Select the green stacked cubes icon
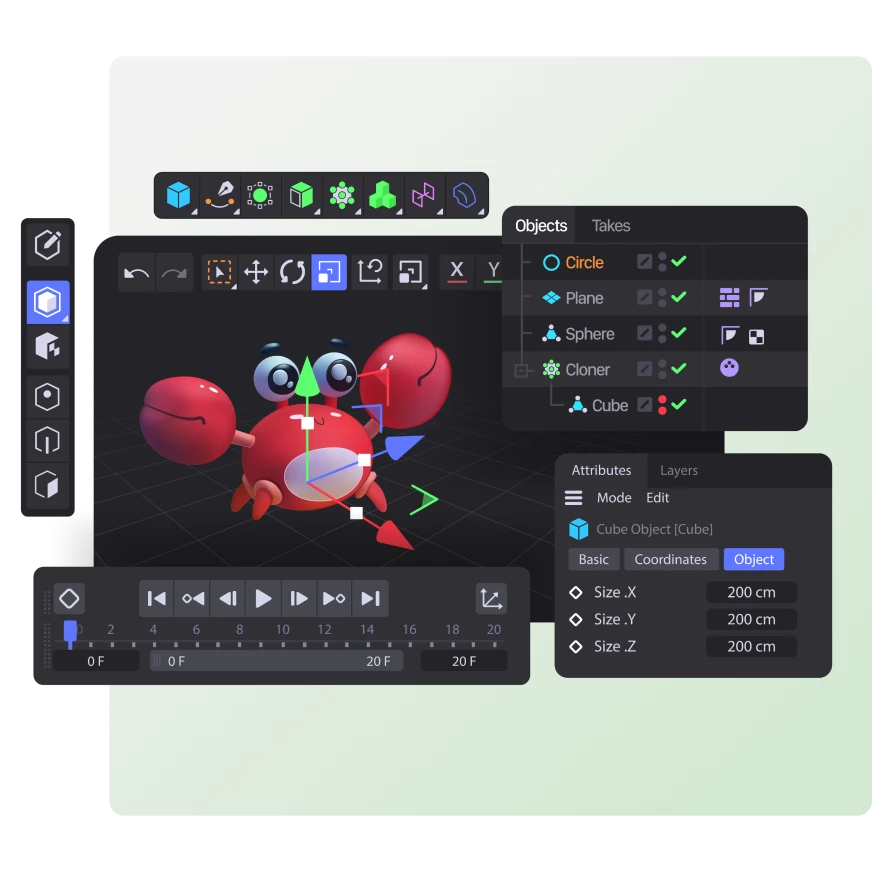The image size is (872, 872). (383, 195)
